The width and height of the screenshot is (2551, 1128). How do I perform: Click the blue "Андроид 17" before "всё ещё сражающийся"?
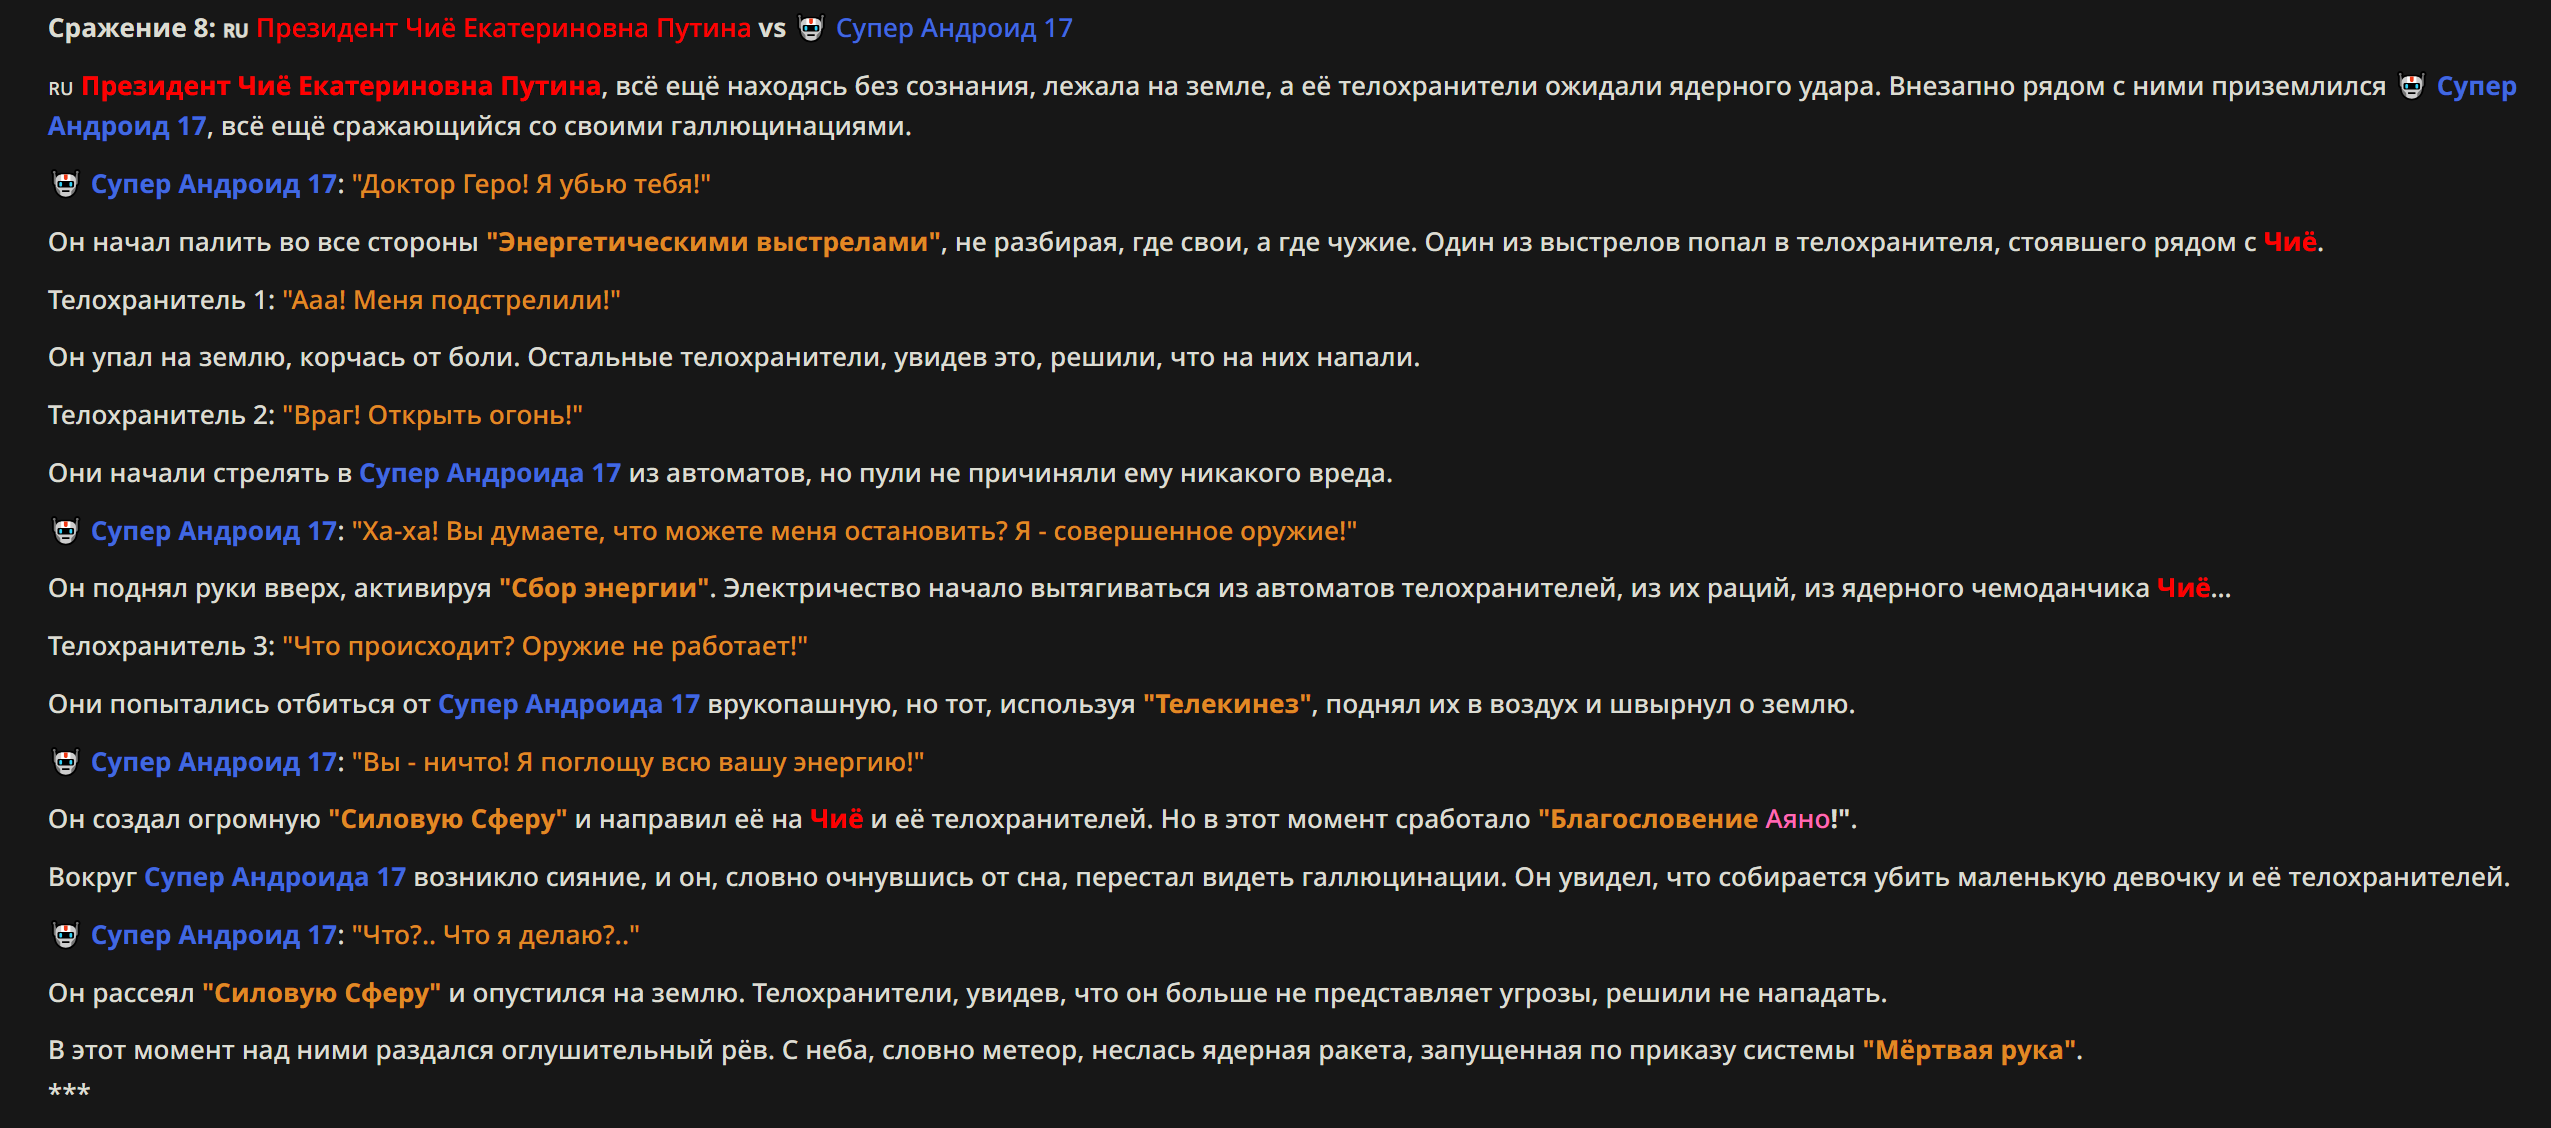(127, 126)
